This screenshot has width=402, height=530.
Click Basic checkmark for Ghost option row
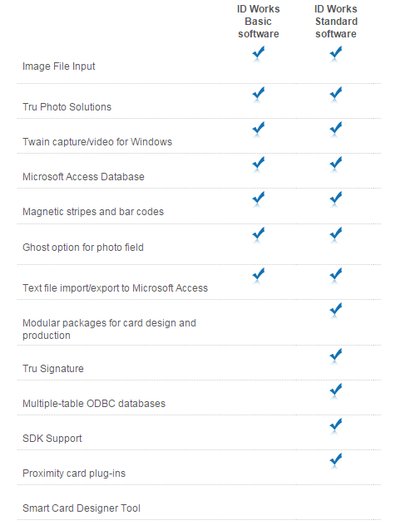[259, 235]
